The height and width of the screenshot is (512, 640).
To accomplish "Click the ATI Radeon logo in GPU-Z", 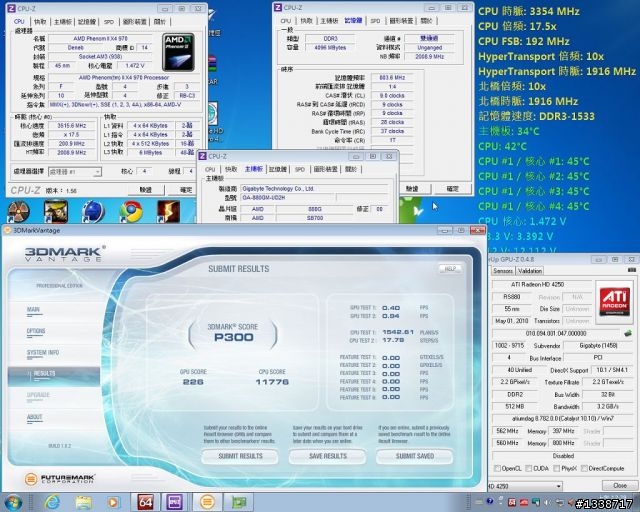I will [614, 303].
